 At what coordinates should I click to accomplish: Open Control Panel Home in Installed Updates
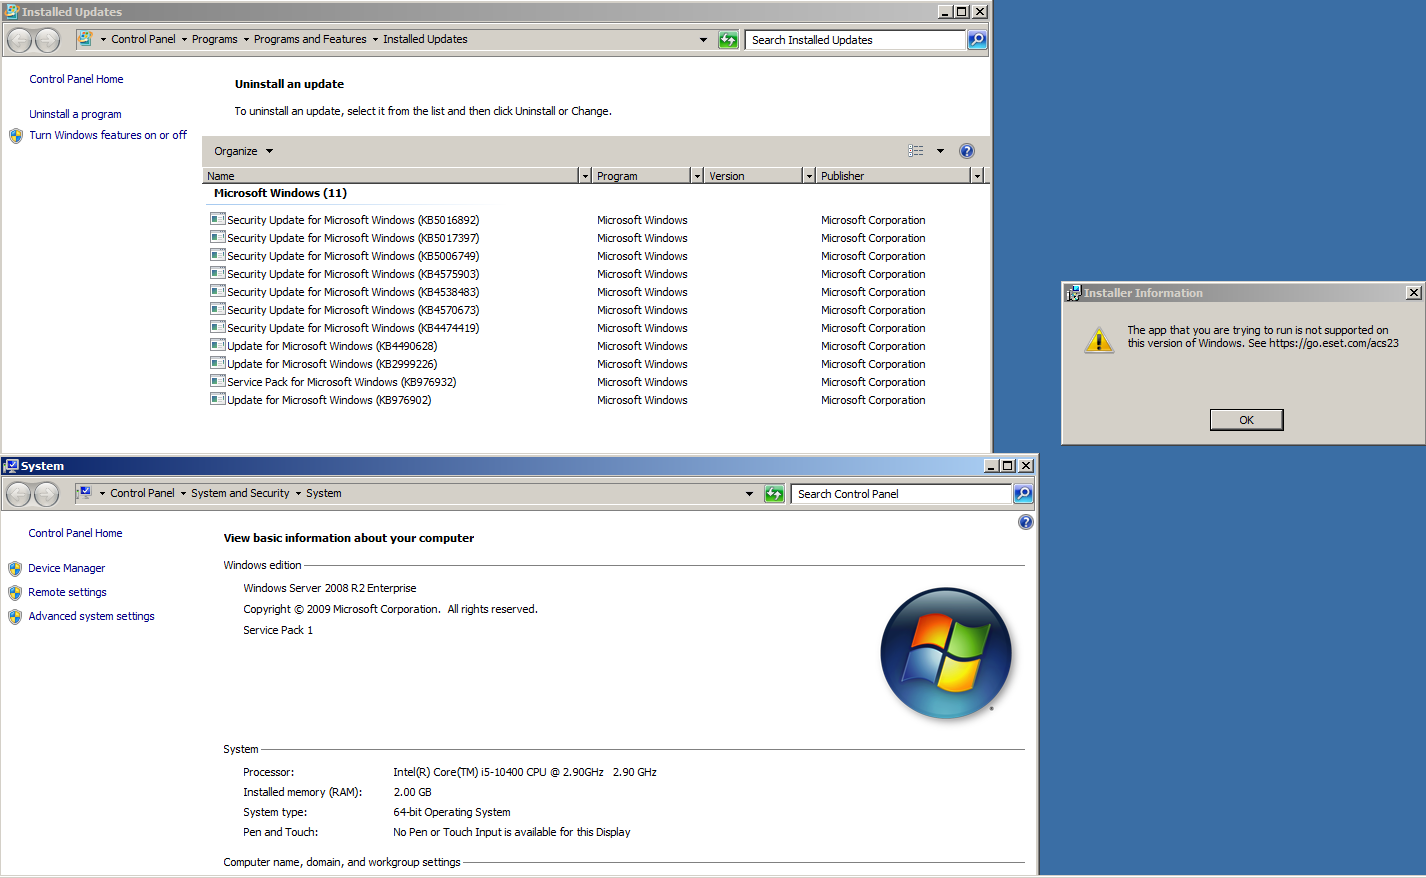coord(76,80)
